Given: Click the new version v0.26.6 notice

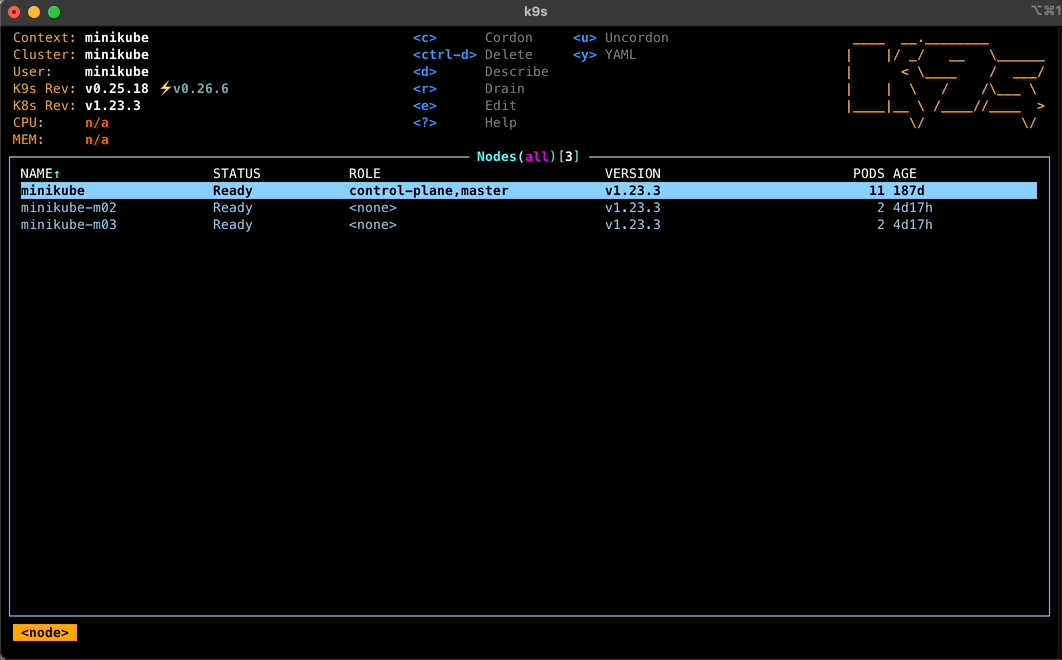Looking at the screenshot, I should (200, 88).
